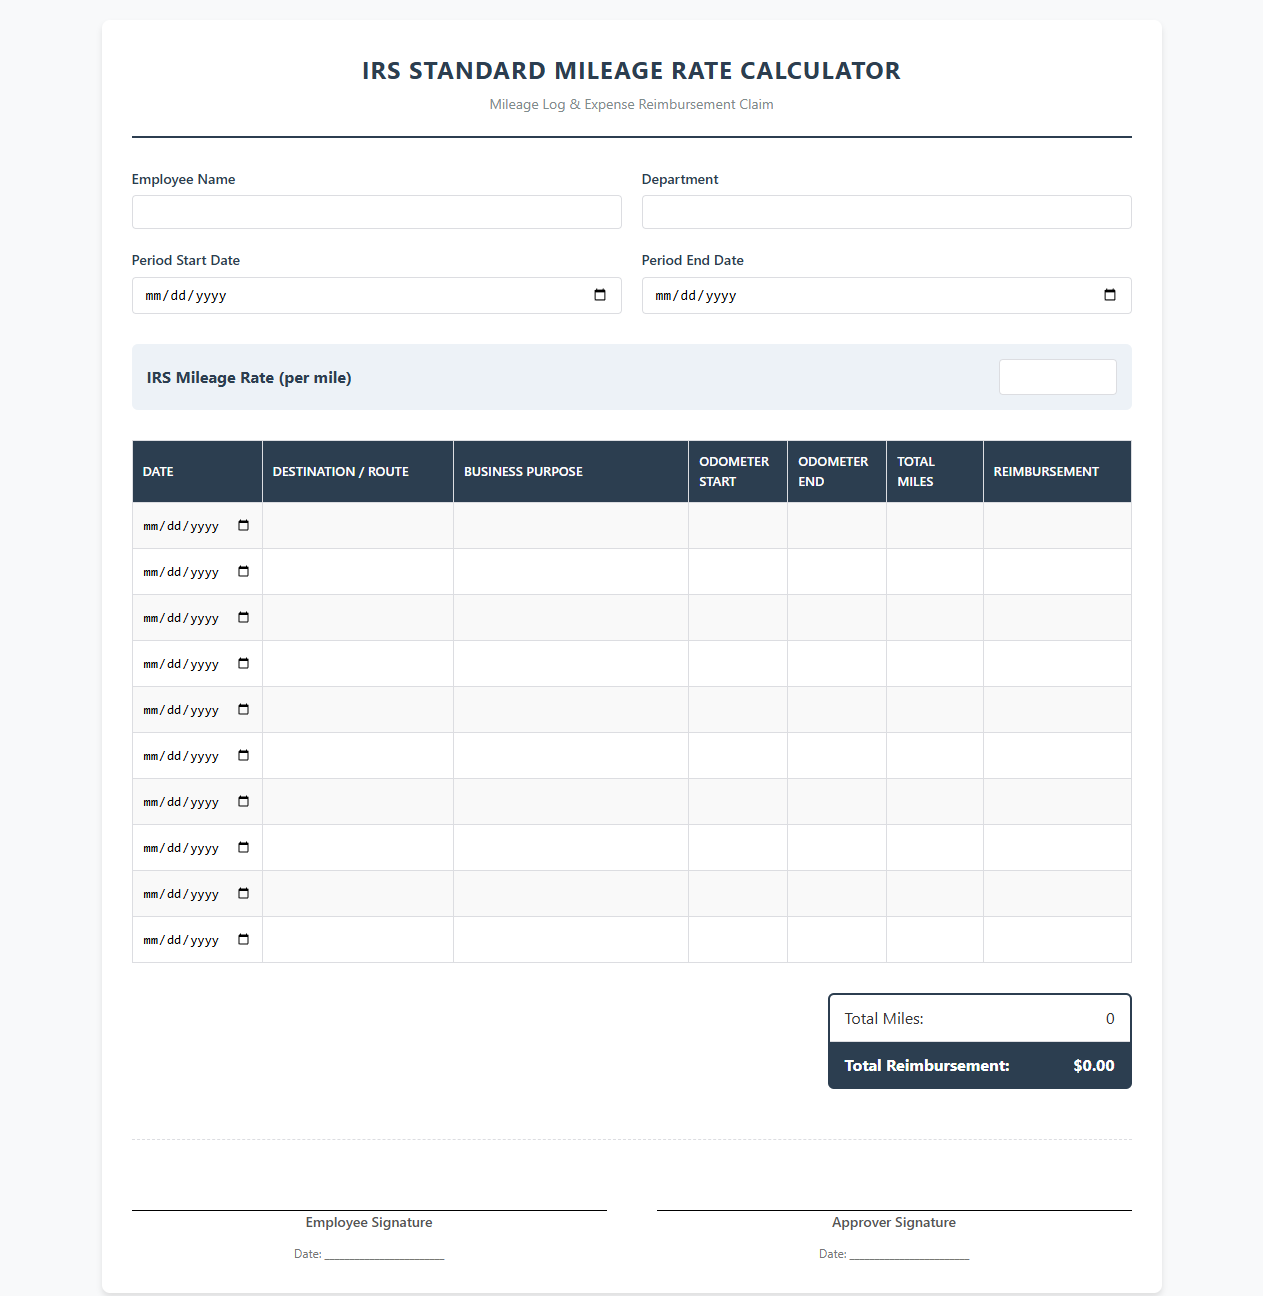The image size is (1263, 1296).
Task: Click Total Miles cell in first row
Action: click(x=935, y=526)
